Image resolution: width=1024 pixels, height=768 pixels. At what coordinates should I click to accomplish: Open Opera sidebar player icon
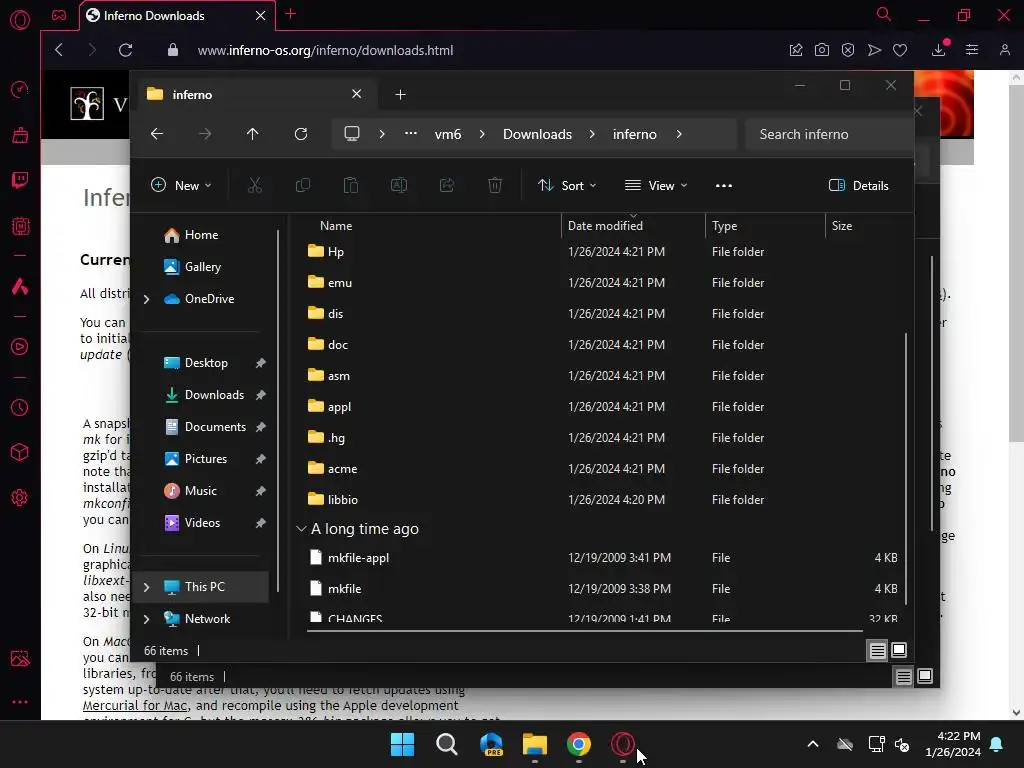20,346
